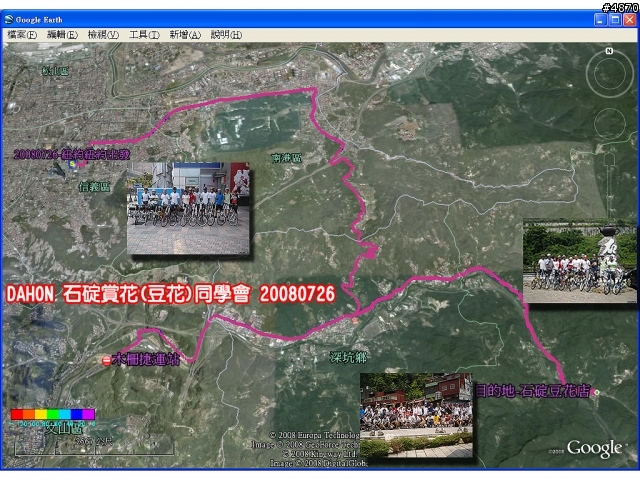Open the 檔案(F) menu

22,35
